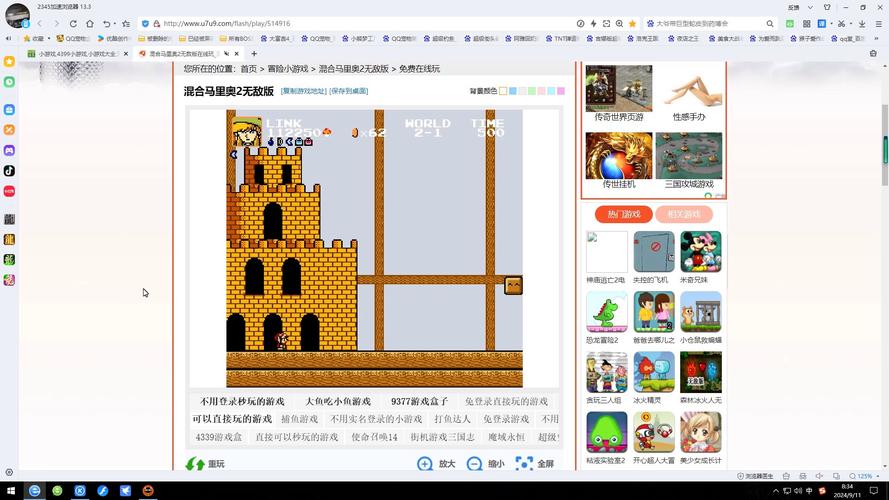The width and height of the screenshot is (889, 500).
Task: Go to the browser home page
Action: (90, 24)
